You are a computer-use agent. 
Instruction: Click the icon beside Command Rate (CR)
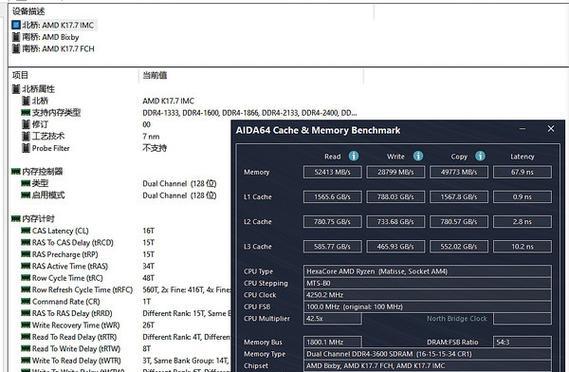(x=25, y=302)
